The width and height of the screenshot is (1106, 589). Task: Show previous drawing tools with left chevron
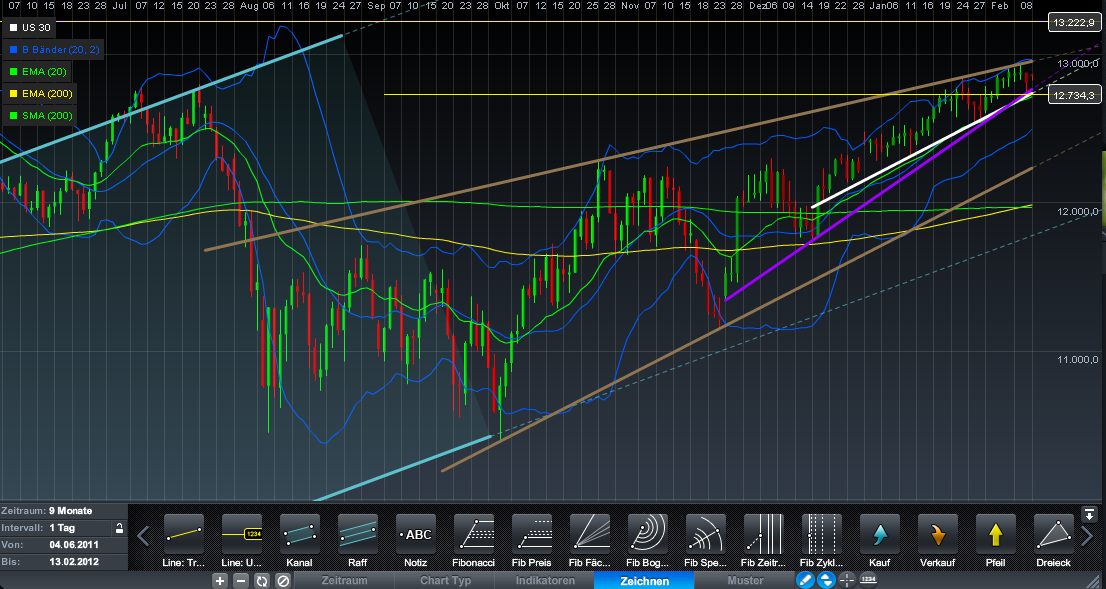pyautogui.click(x=143, y=536)
